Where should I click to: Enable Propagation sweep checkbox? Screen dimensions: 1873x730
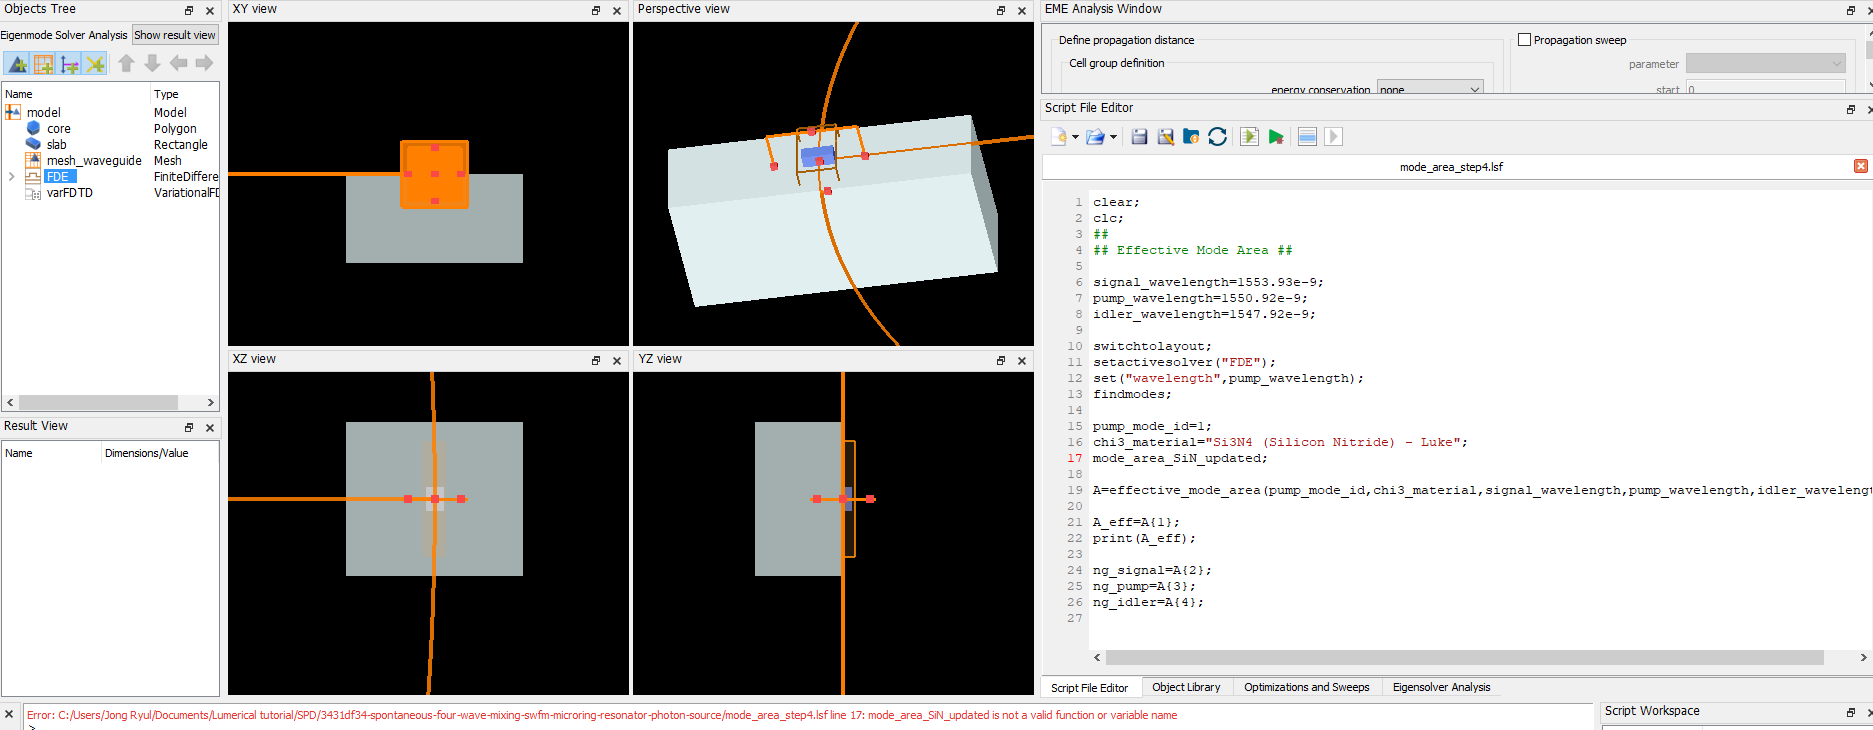tap(1525, 40)
